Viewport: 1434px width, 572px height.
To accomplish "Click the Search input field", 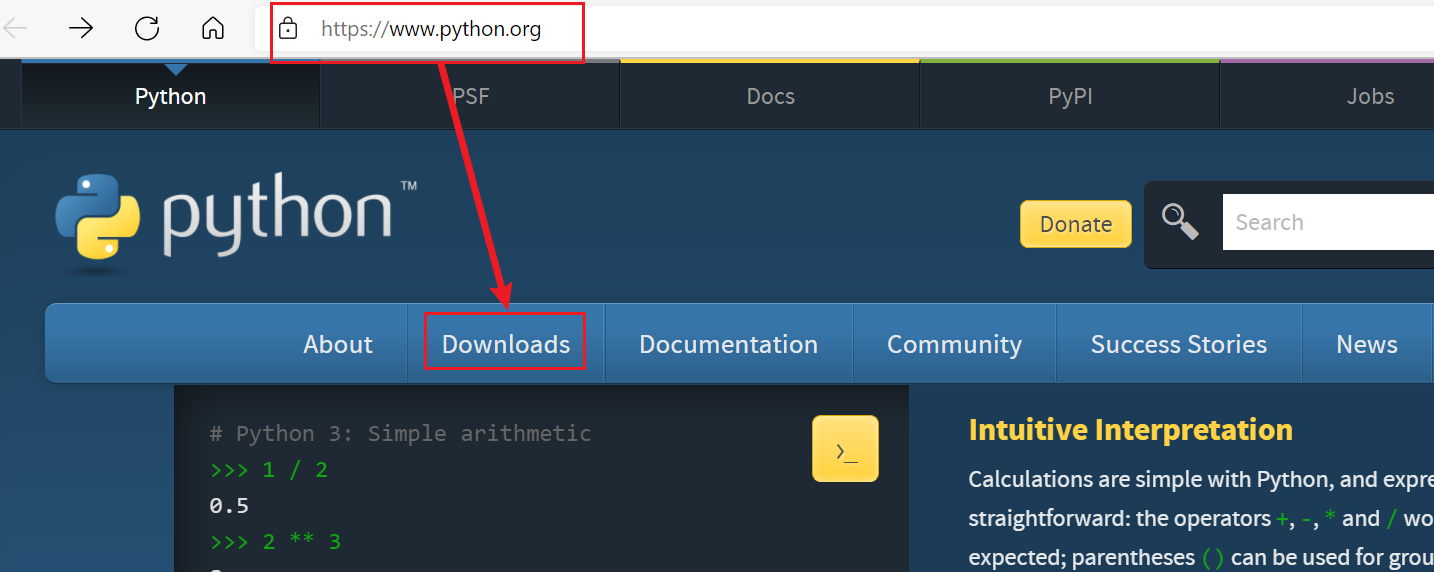I will pos(1328,222).
